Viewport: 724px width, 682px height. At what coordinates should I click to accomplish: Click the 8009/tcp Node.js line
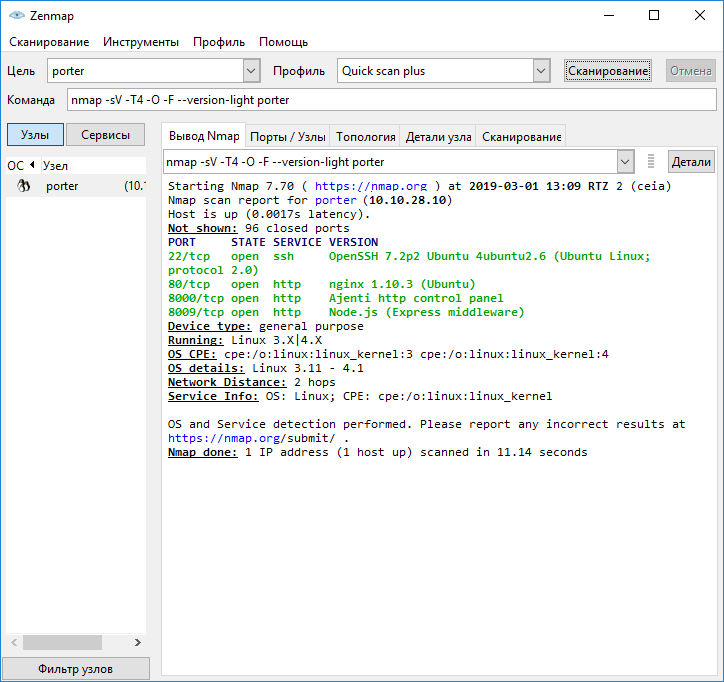click(x=346, y=312)
